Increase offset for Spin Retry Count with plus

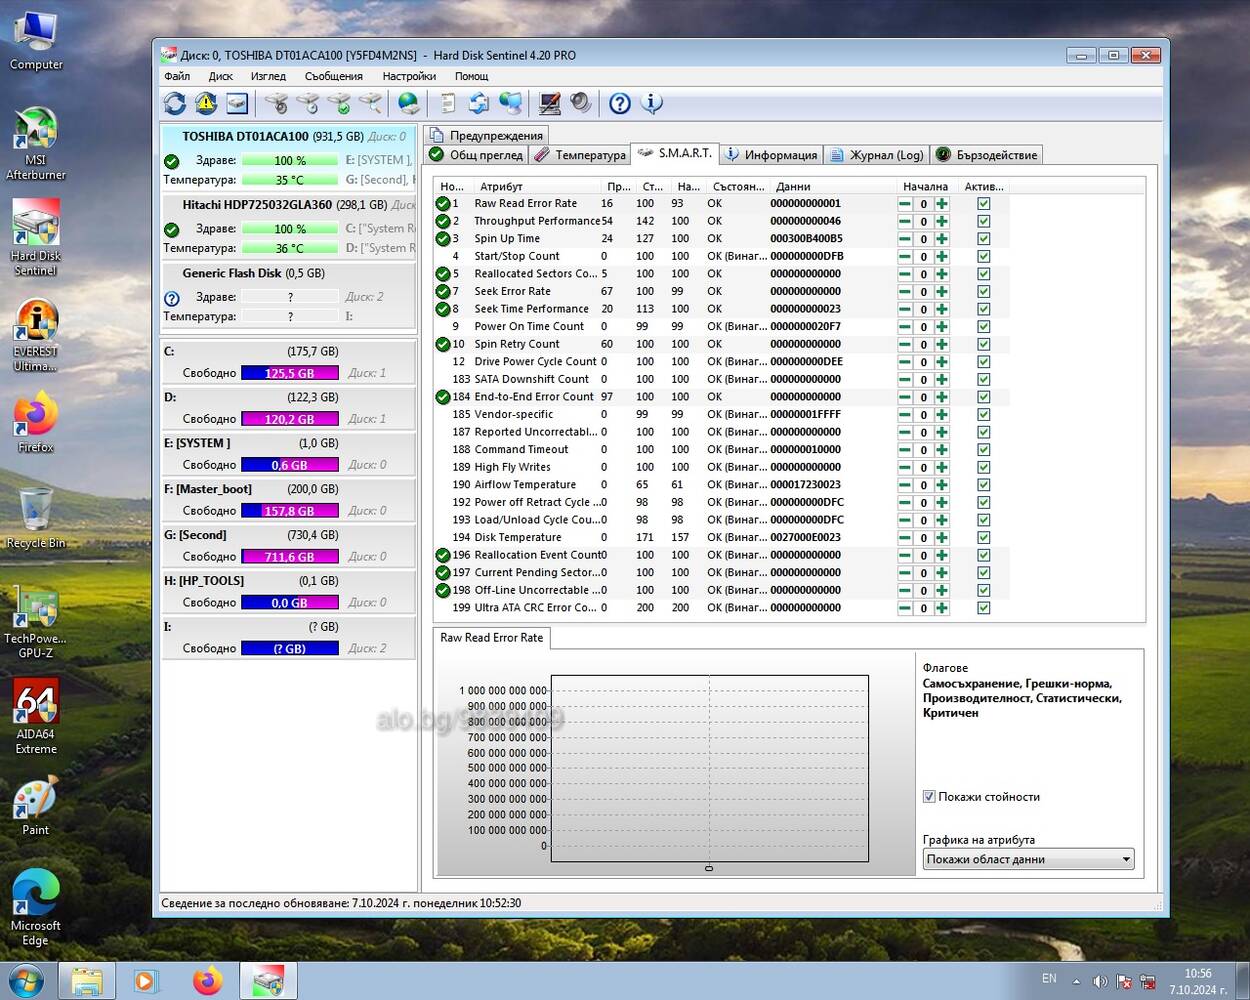[942, 344]
